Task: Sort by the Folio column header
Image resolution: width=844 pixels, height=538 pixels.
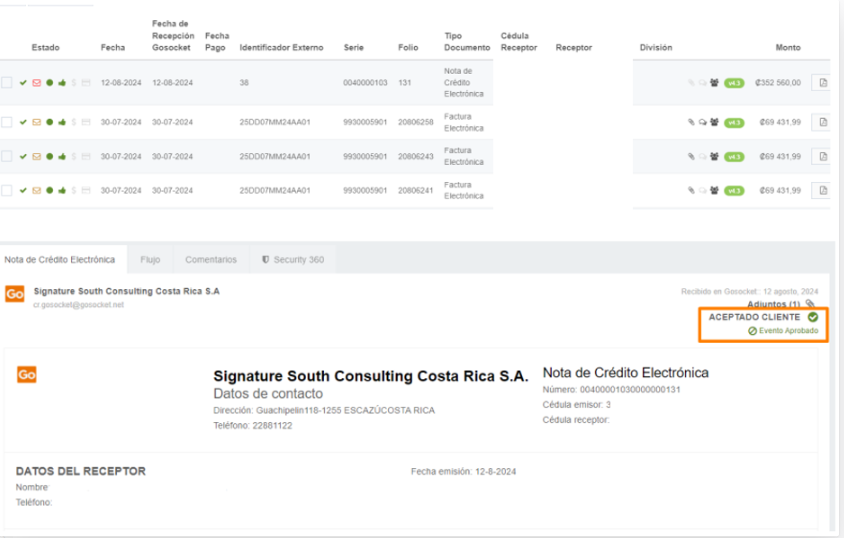Action: coord(408,47)
